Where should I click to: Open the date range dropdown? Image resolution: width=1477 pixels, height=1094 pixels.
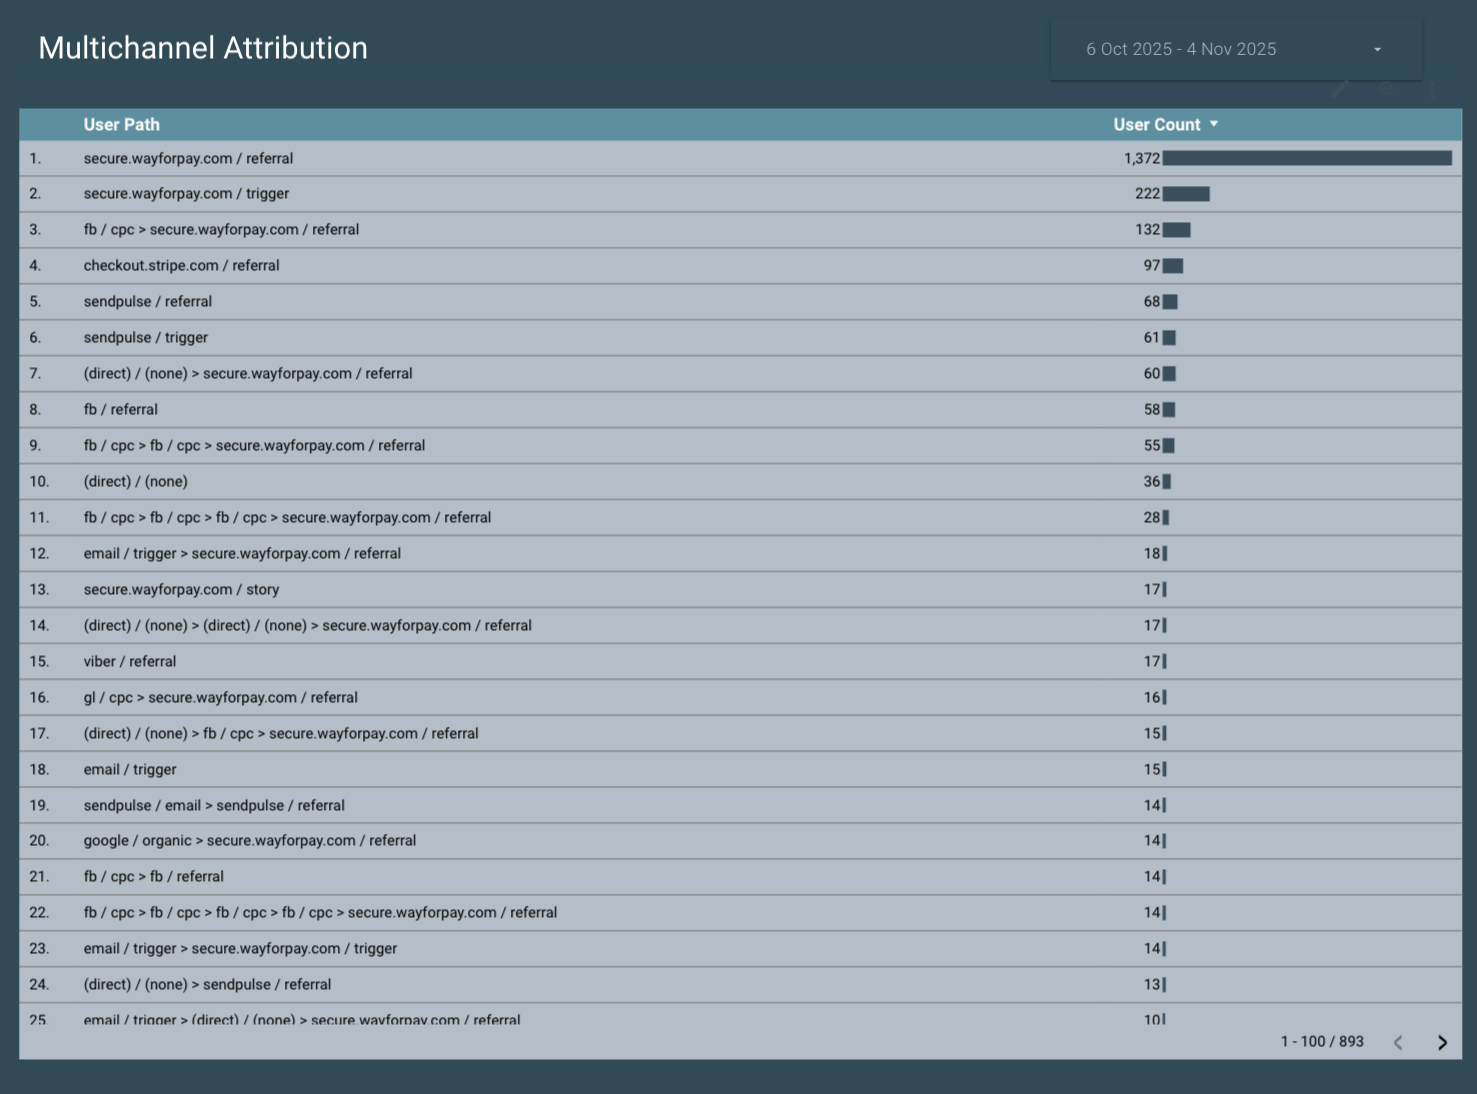pyautogui.click(x=1235, y=48)
